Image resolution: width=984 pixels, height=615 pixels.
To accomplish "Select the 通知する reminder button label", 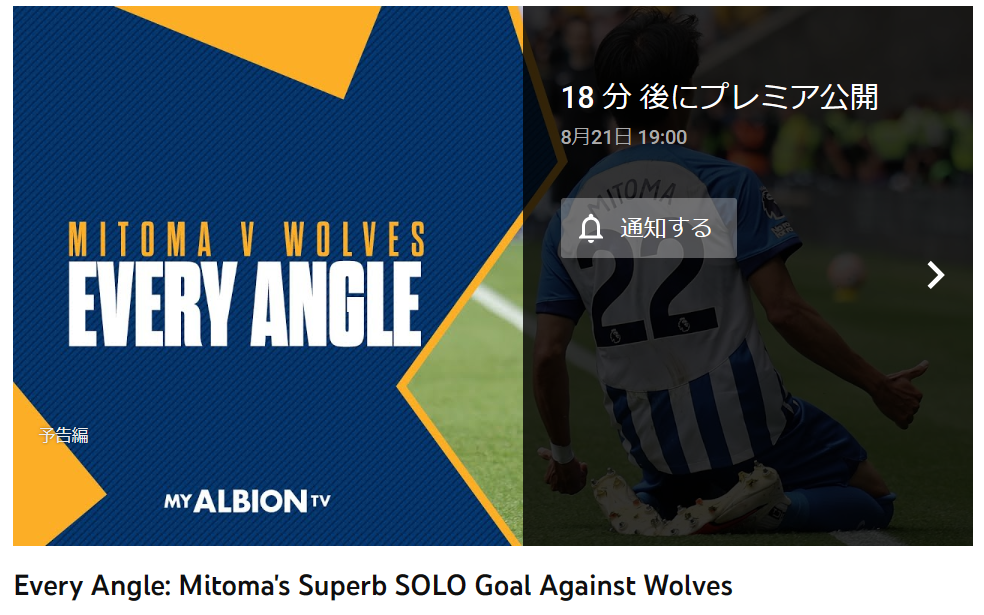I will click(x=666, y=228).
